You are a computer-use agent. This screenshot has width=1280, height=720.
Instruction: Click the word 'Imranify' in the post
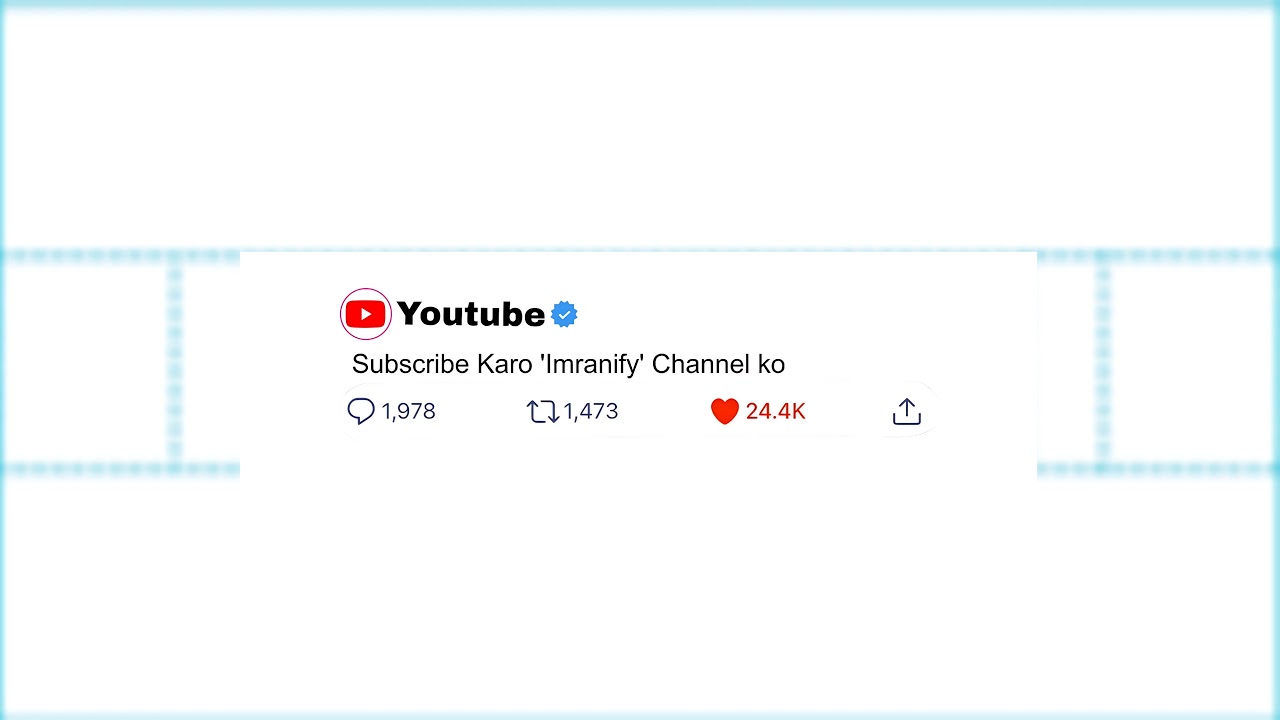(591, 364)
